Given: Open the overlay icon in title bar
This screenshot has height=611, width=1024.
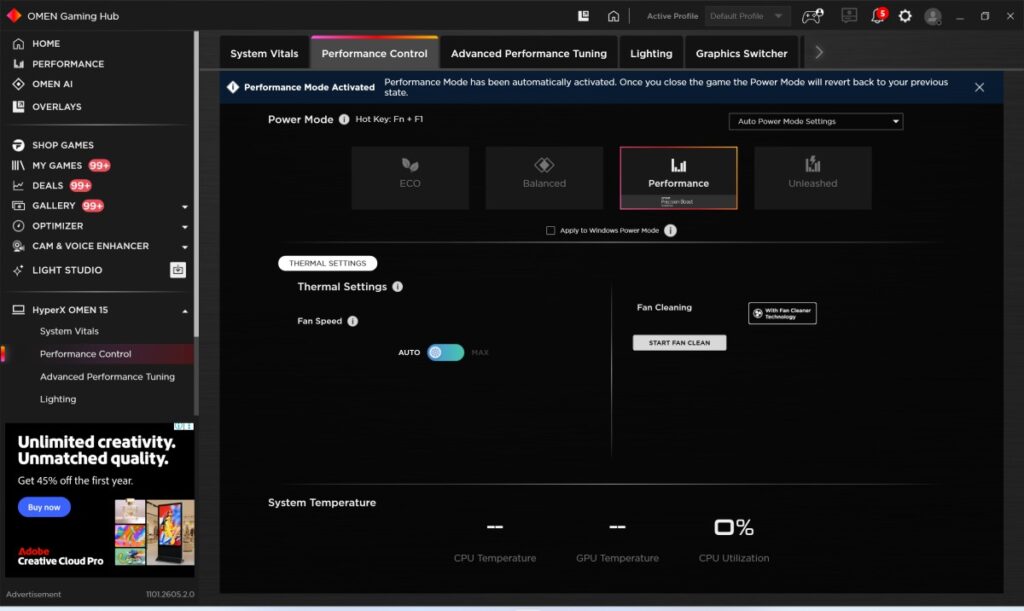Looking at the screenshot, I should (x=583, y=16).
